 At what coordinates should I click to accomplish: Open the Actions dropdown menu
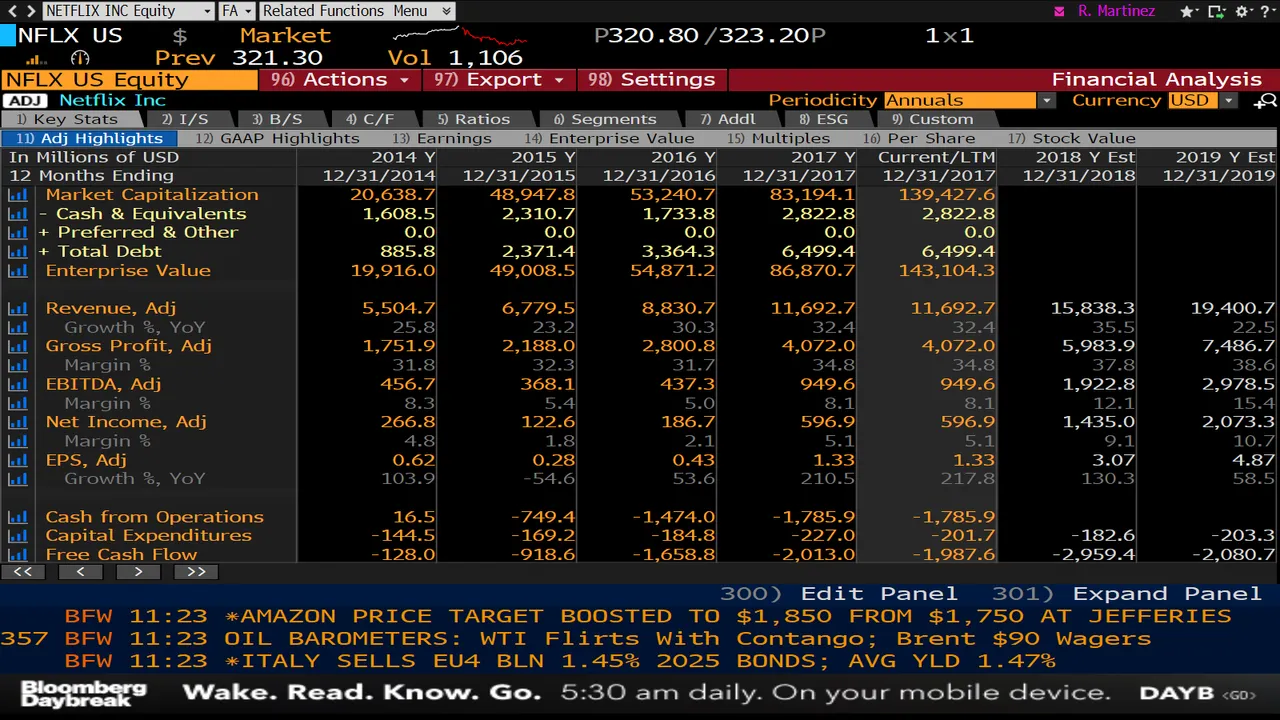click(x=340, y=80)
